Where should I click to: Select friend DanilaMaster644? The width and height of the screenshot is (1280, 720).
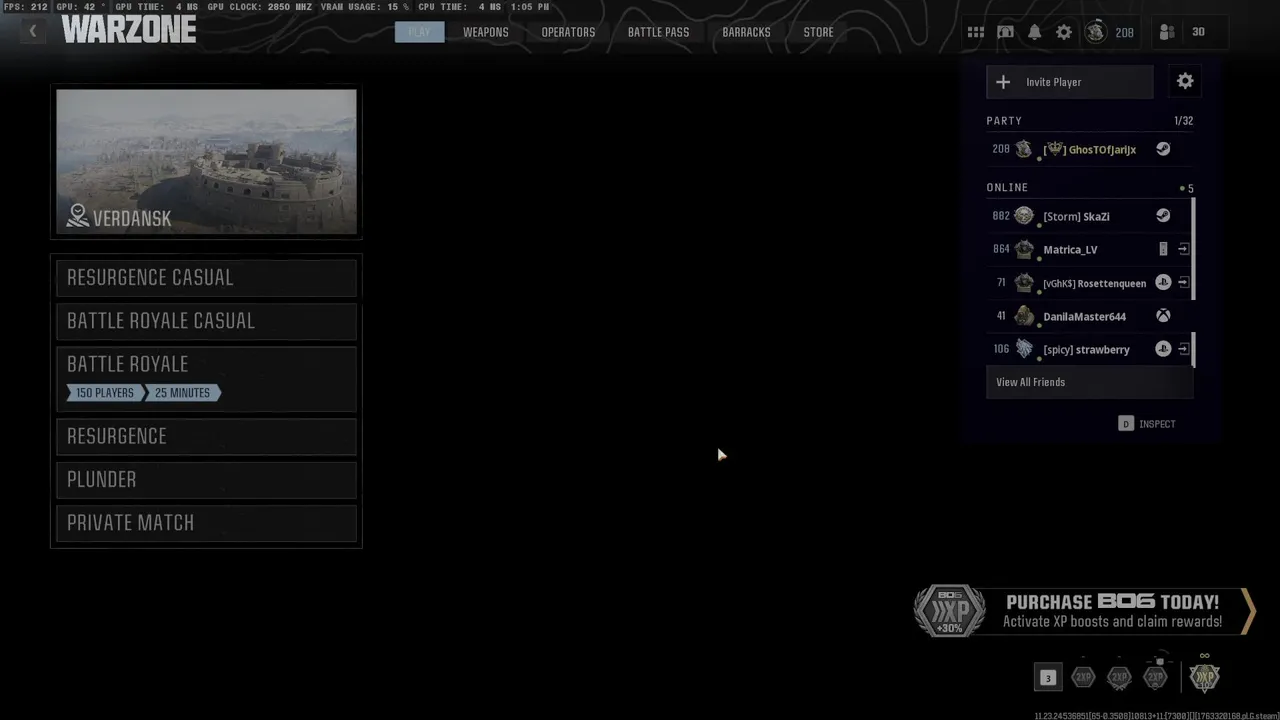pyautogui.click(x=1089, y=316)
